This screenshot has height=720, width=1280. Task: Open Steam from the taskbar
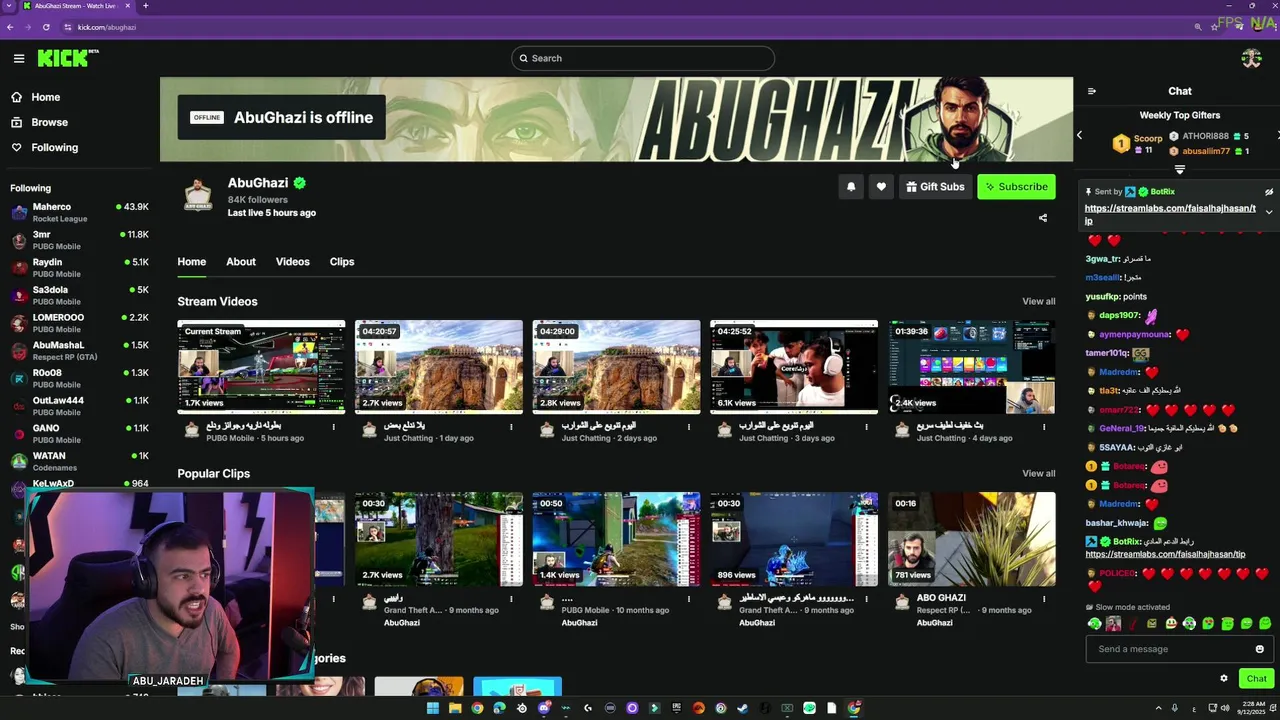click(x=742, y=708)
